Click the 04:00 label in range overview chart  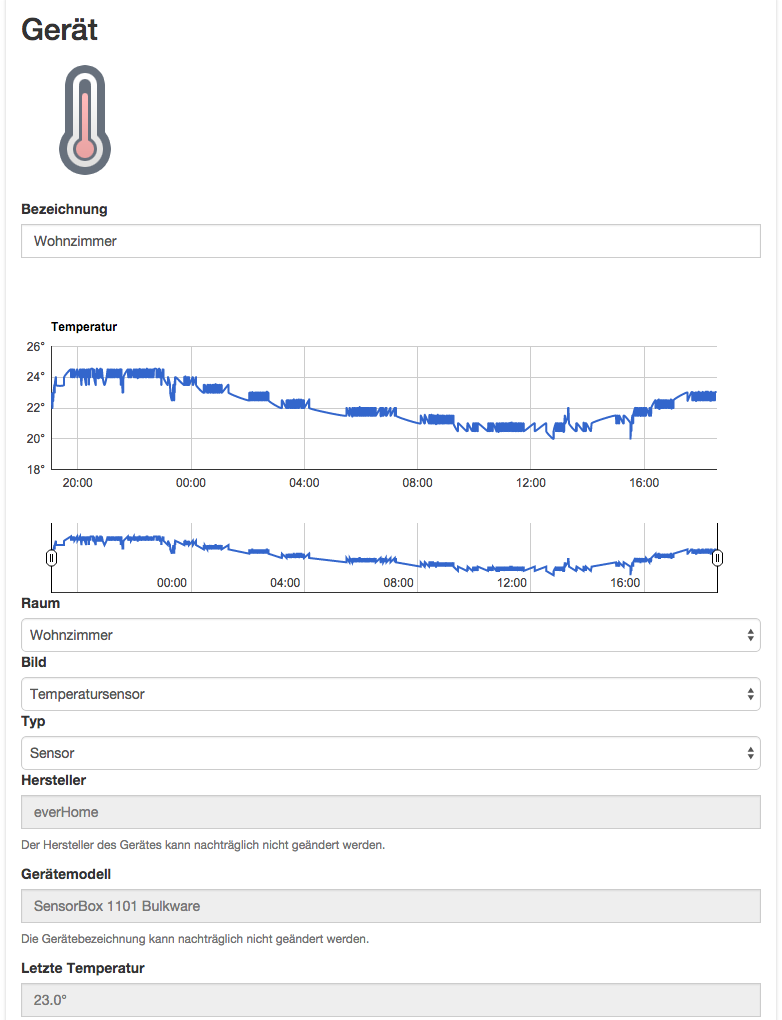tap(285, 583)
